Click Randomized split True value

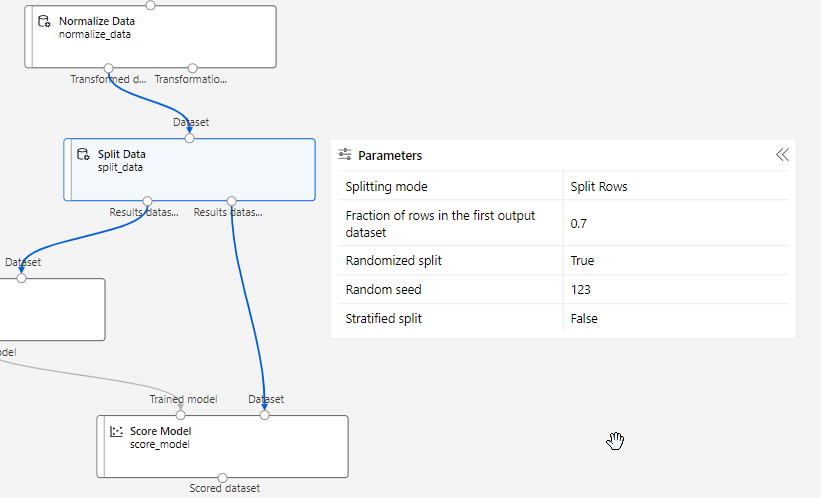pos(582,260)
